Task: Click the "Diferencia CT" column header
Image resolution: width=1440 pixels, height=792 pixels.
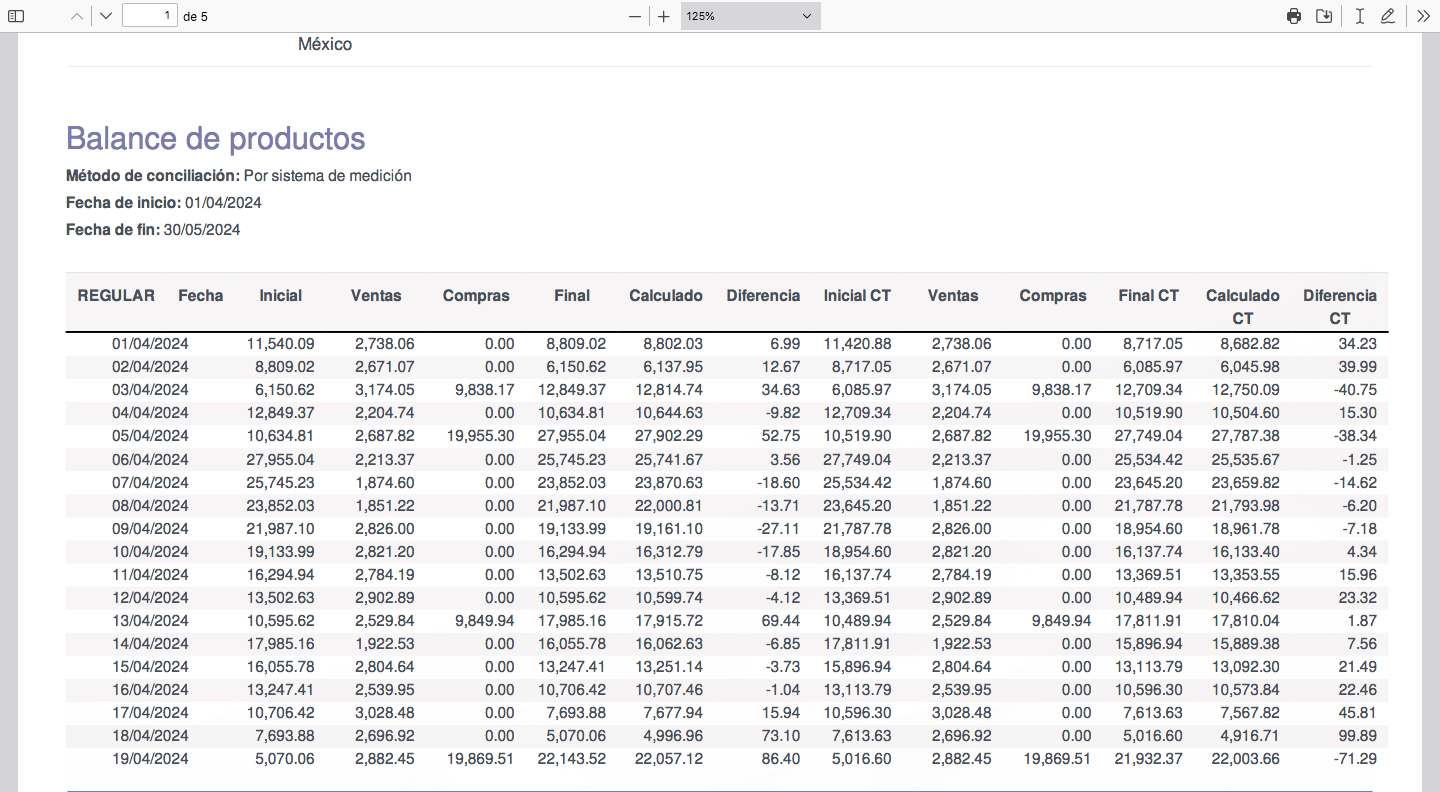Action: (1339, 306)
